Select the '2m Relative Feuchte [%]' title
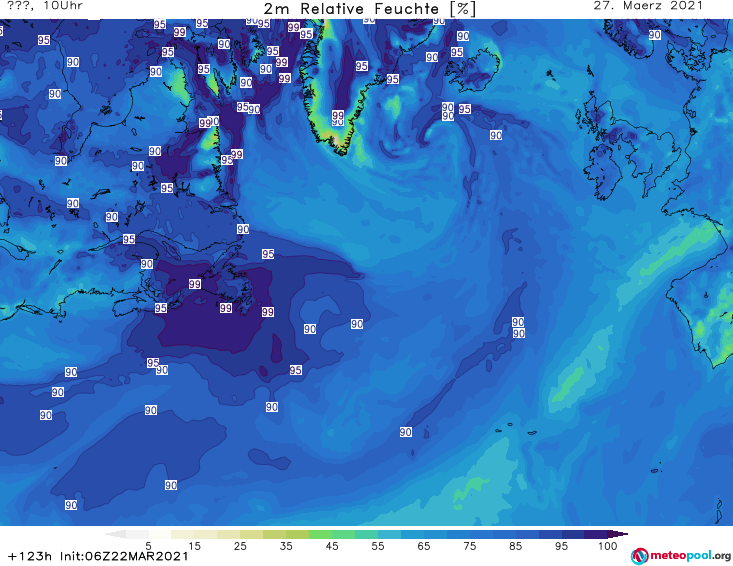The image size is (733, 566). (370, 9)
